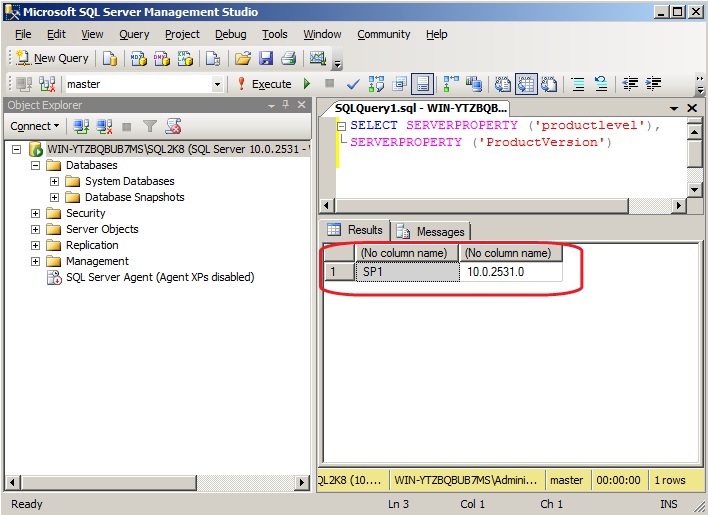Expand the Security folder node
The image size is (708, 515).
pyautogui.click(x=36, y=213)
